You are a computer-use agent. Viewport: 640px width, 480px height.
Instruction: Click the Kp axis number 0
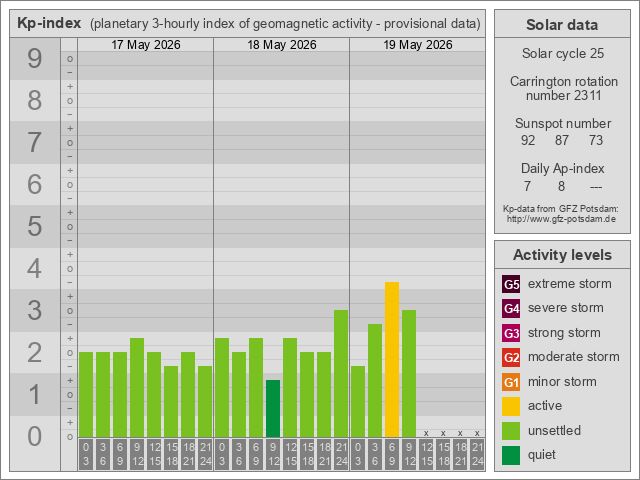click(35, 436)
